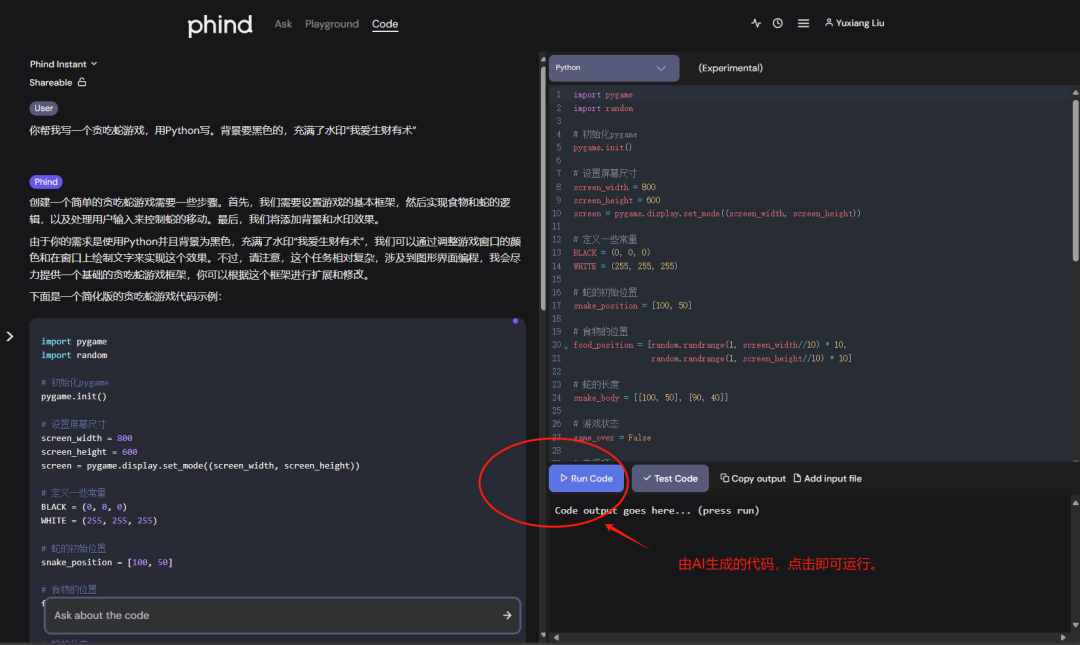Viewport: 1080px width, 645px height.
Task: Click editor line 'import pygame'
Action: pos(603,94)
